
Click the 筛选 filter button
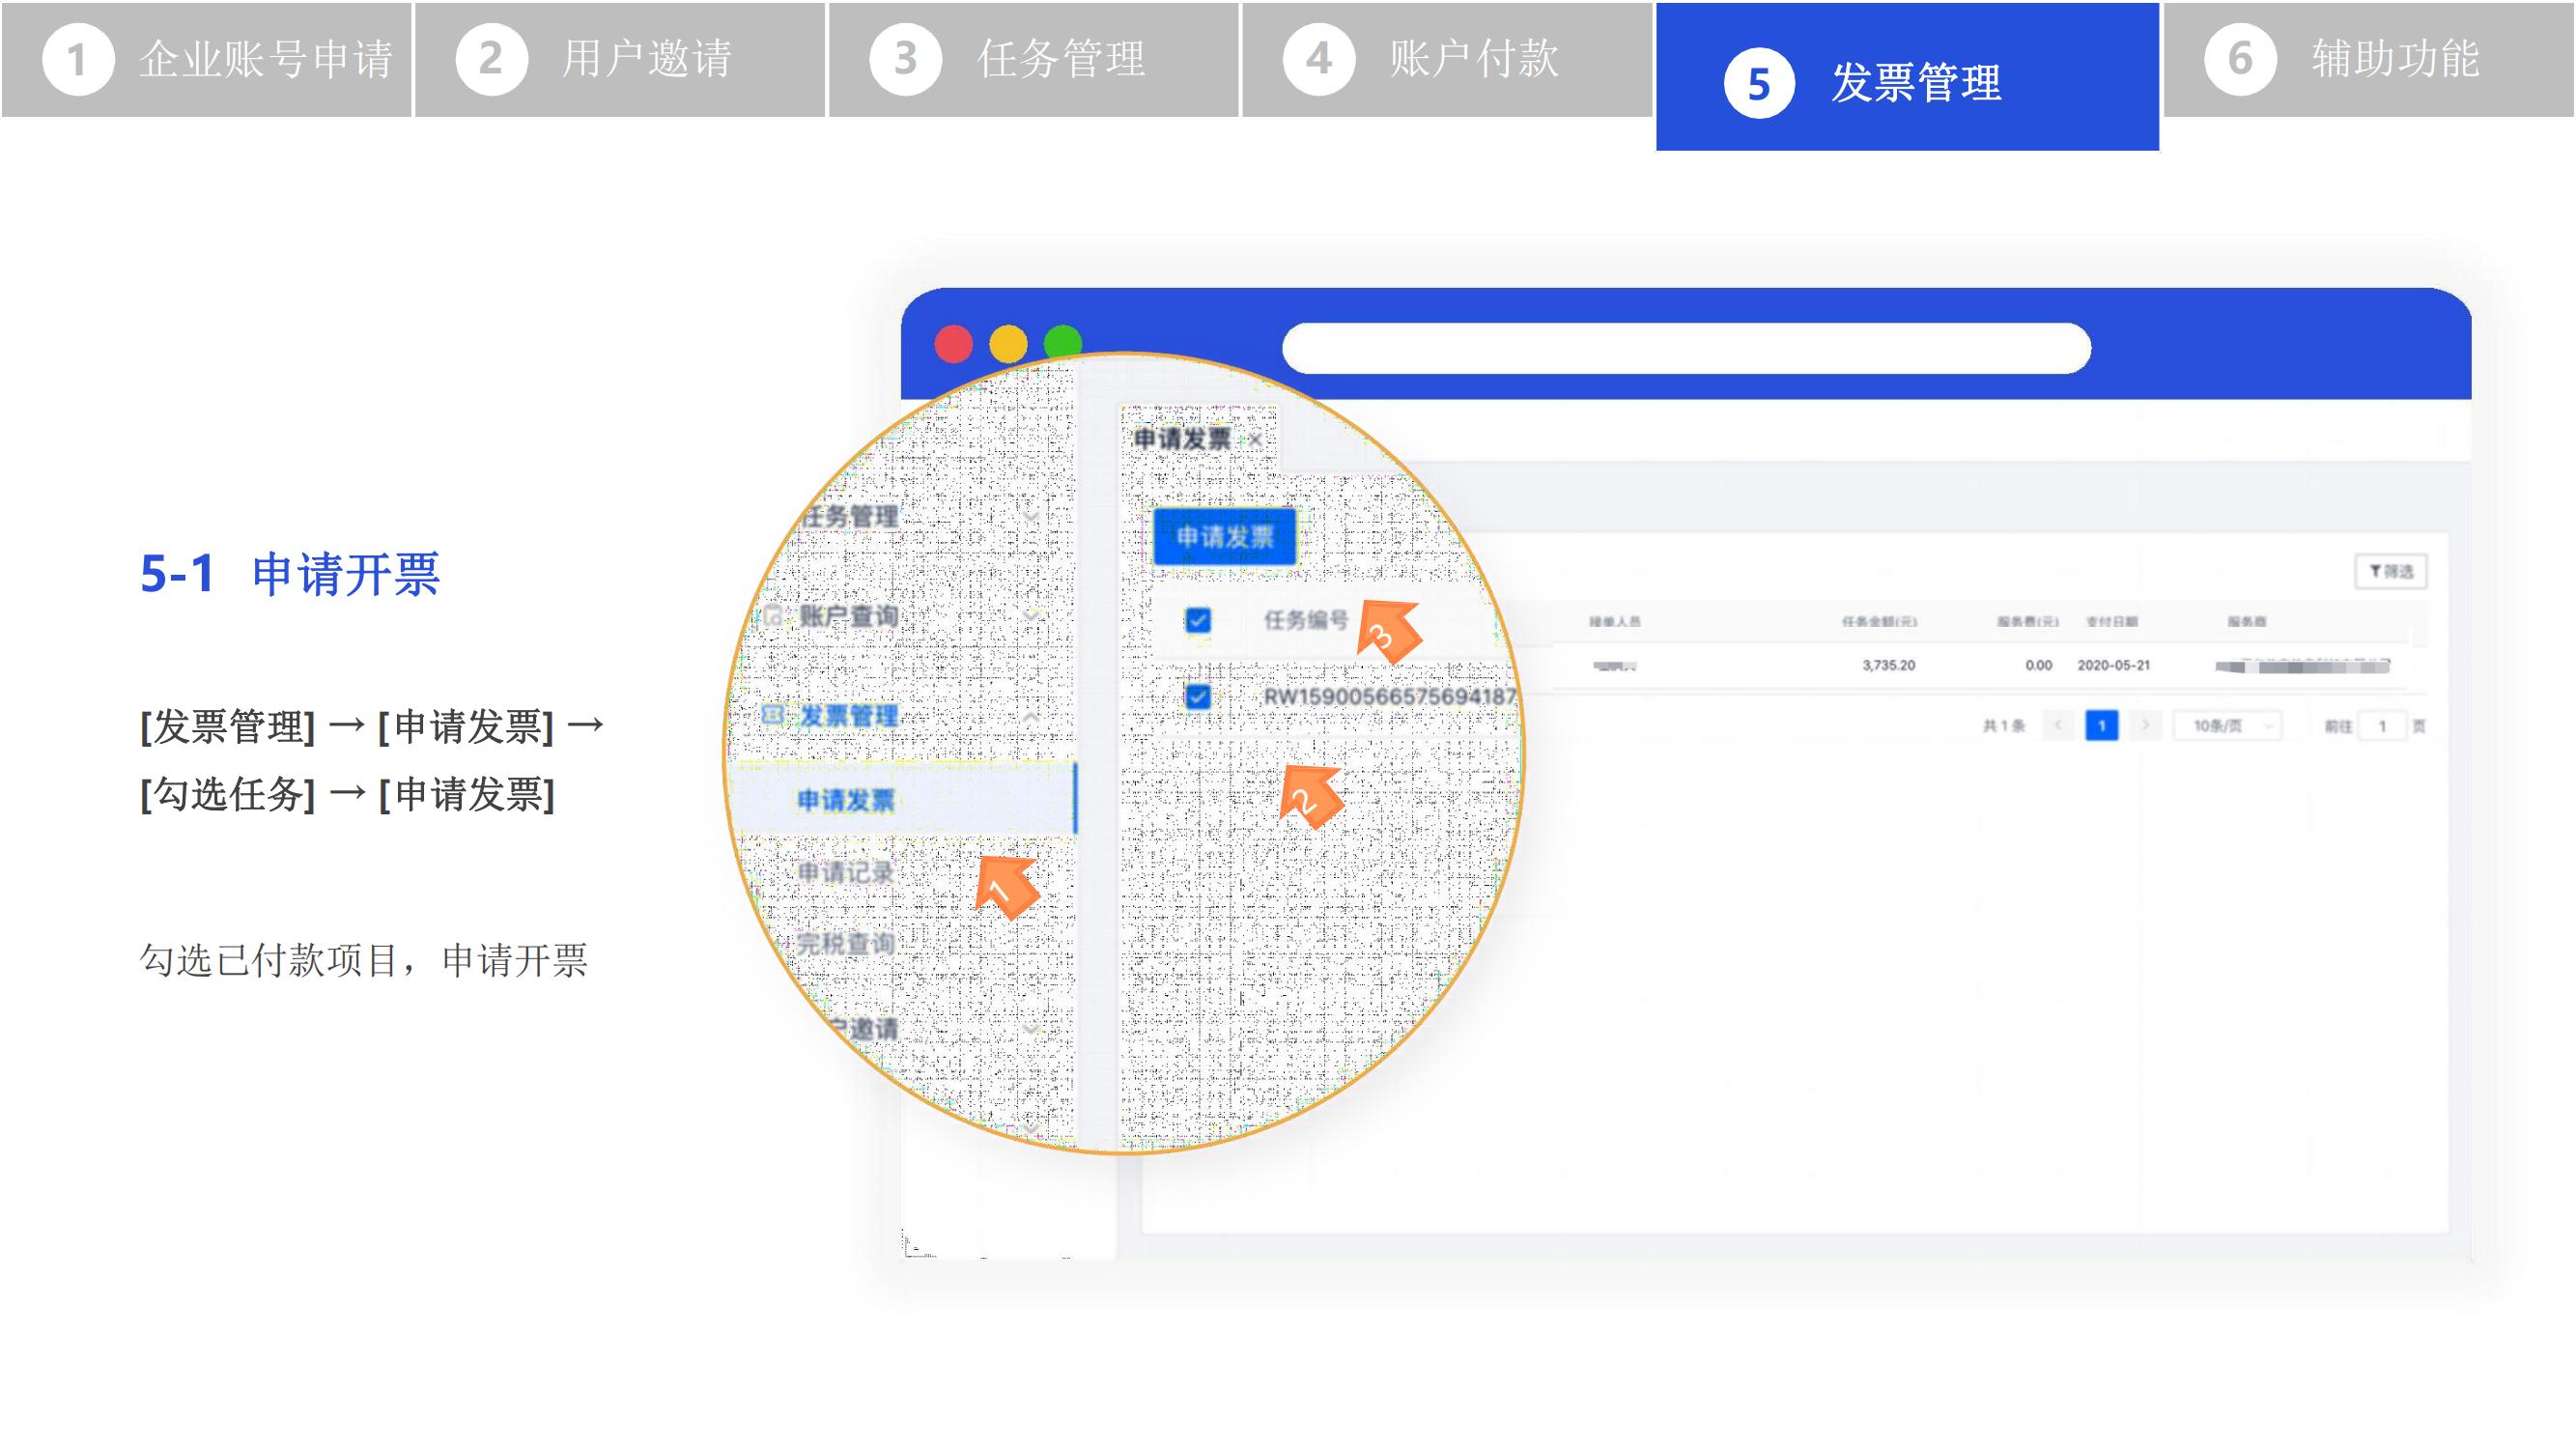click(2390, 572)
